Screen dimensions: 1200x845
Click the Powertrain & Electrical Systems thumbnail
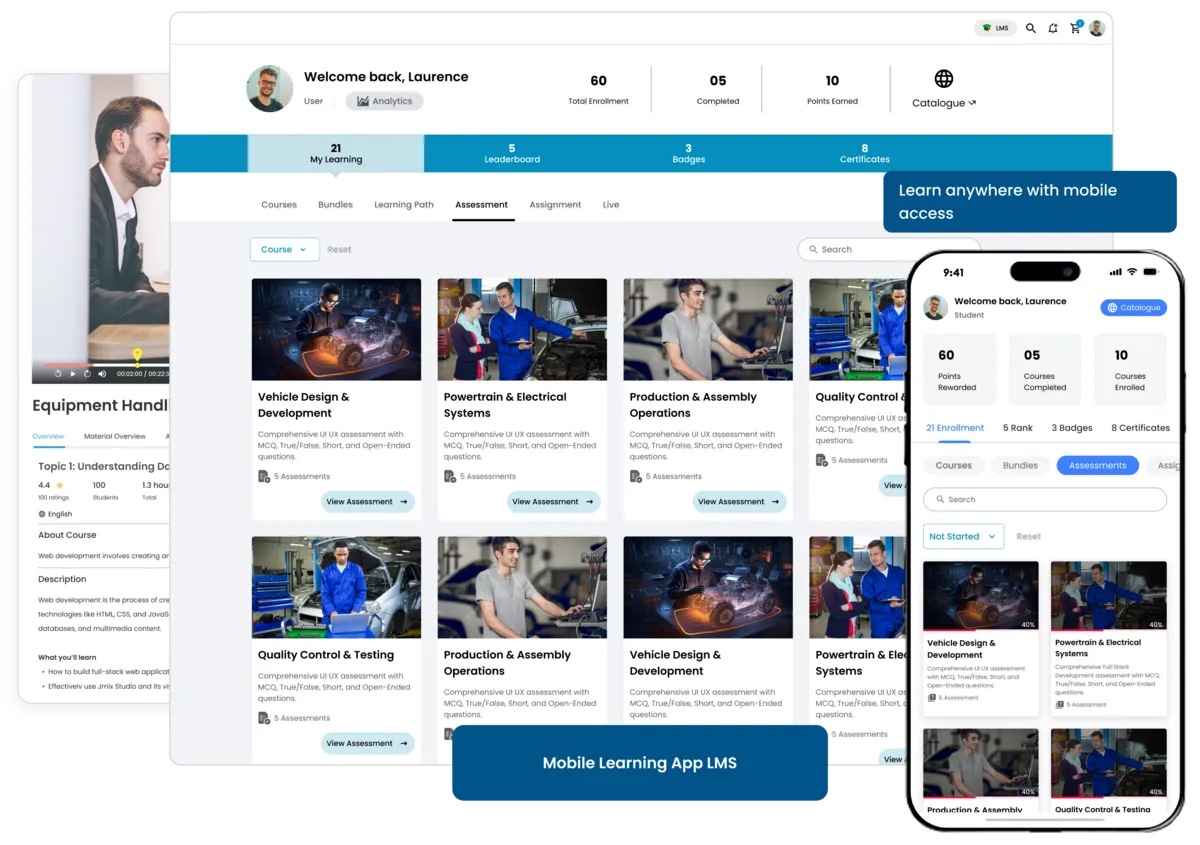522,329
